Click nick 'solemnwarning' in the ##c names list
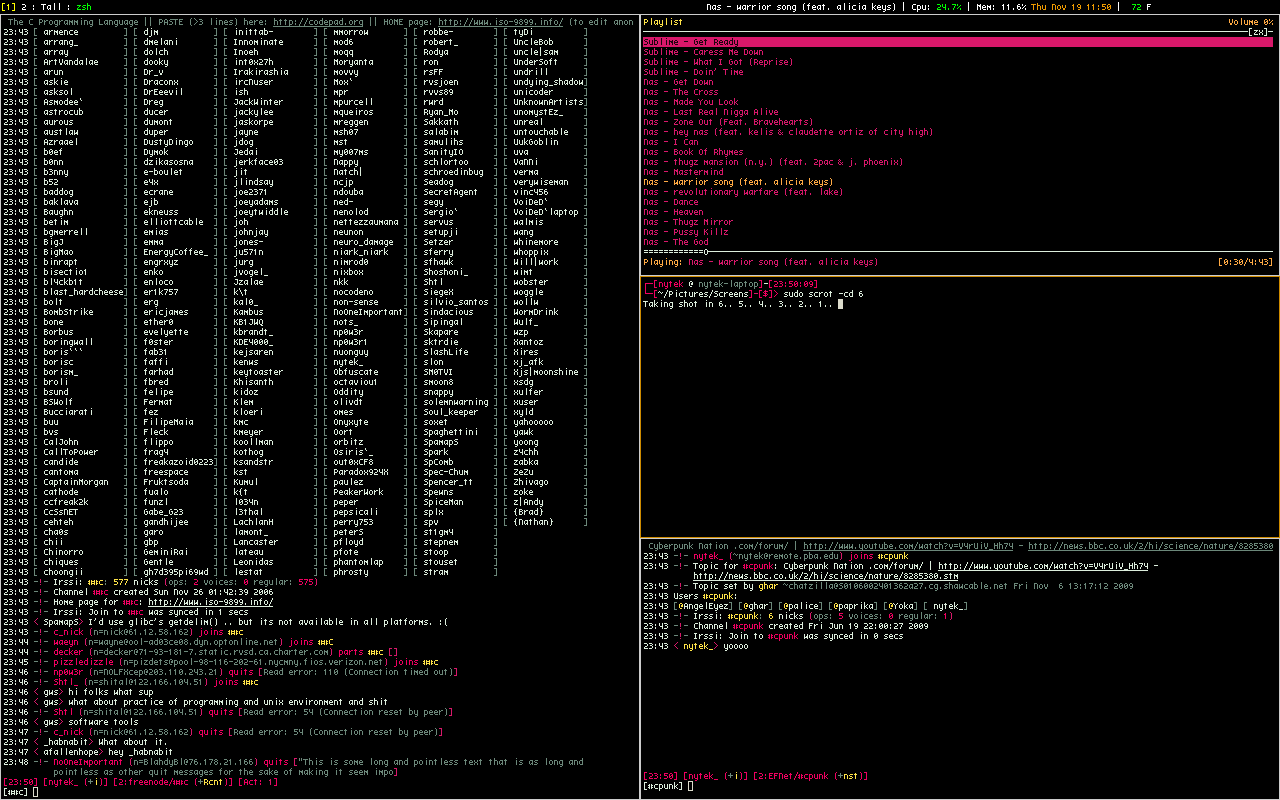This screenshot has width=1280, height=800. 456,402
